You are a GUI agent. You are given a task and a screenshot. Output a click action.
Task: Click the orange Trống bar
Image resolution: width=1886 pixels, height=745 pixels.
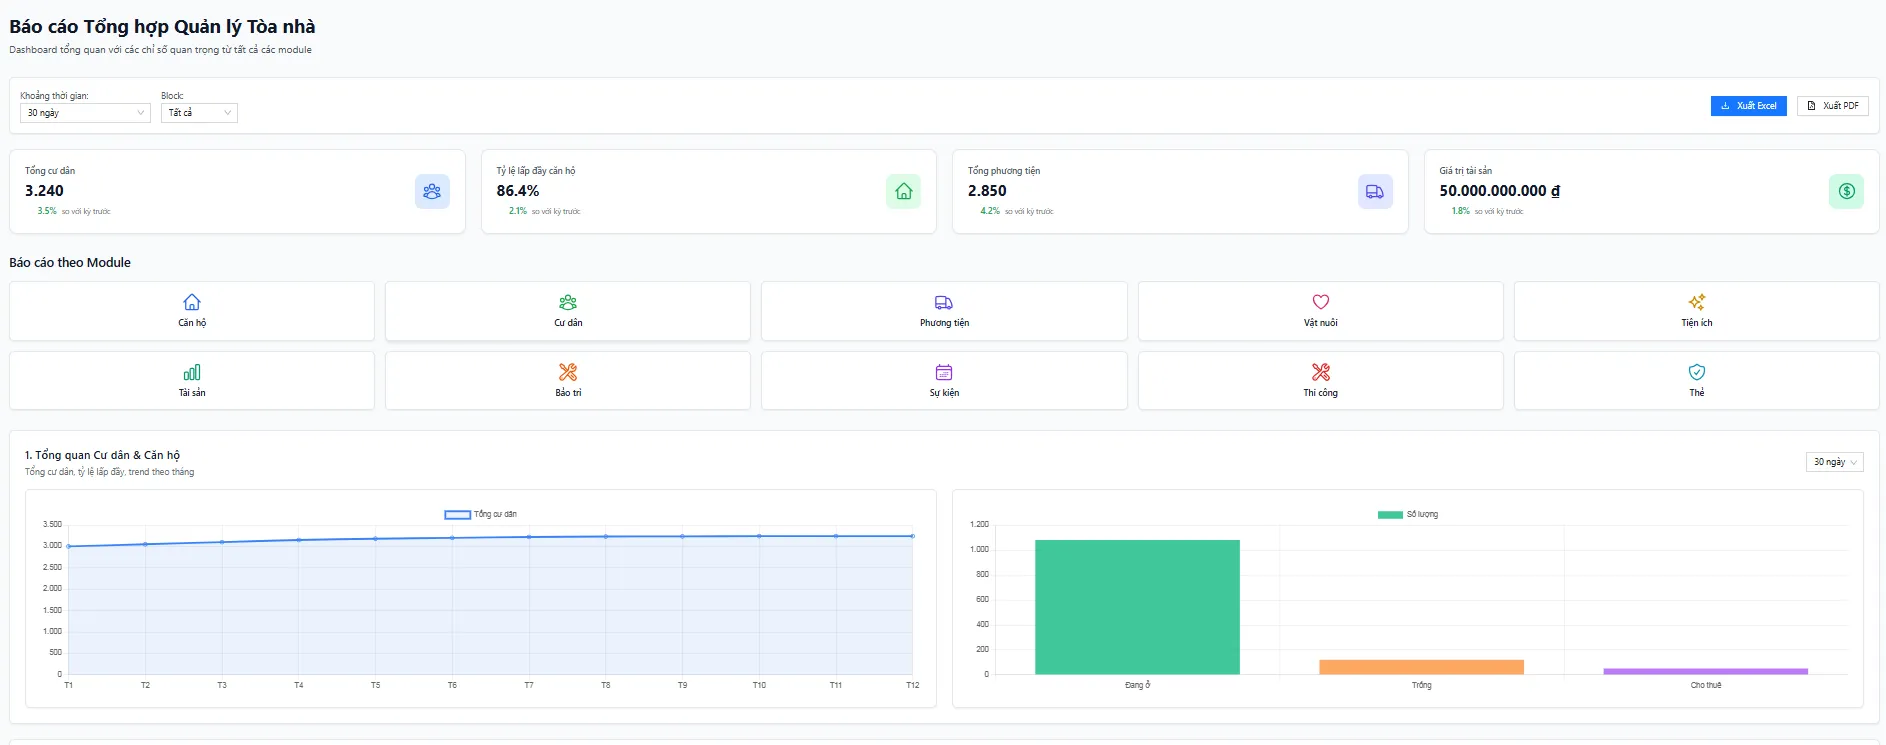[x=1421, y=667]
